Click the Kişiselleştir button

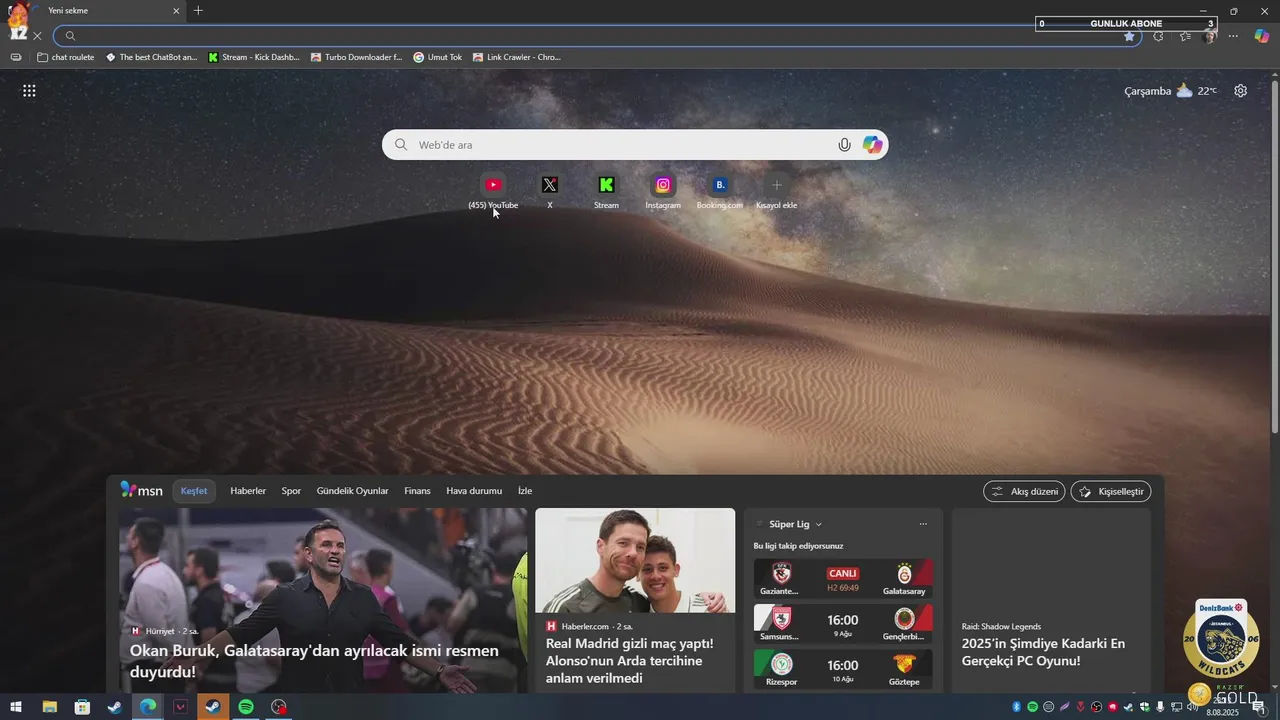pos(1111,491)
